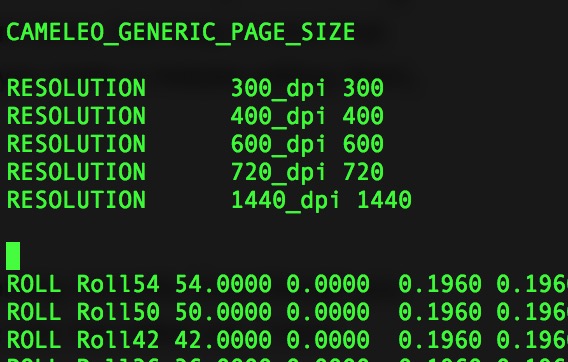Screen dimensions: 568x362
Task: Click the green block cursor
Action: (x=13, y=256)
